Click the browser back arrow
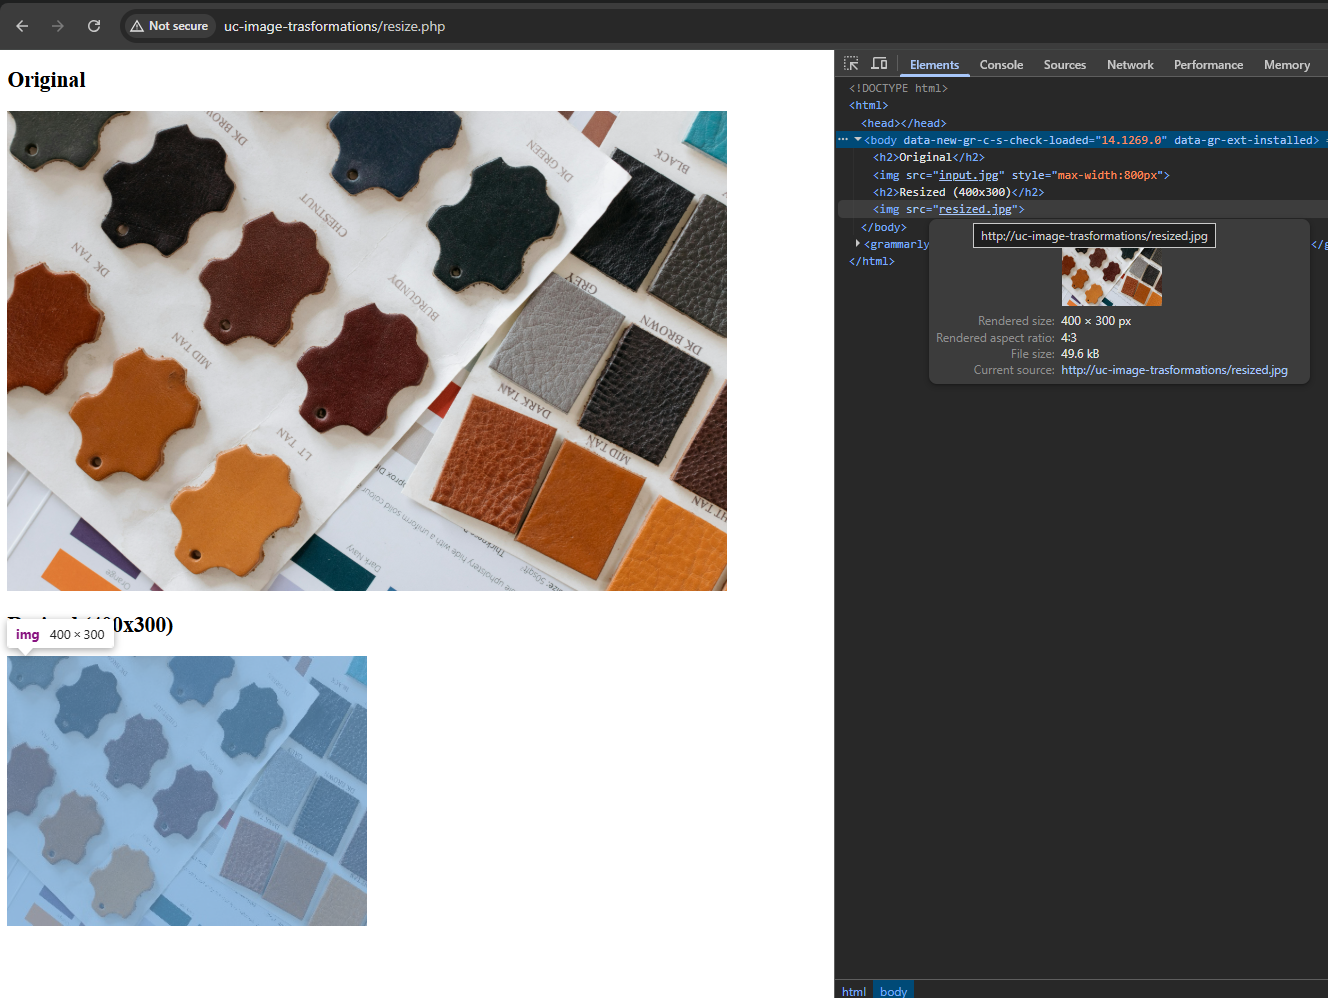 coord(21,26)
